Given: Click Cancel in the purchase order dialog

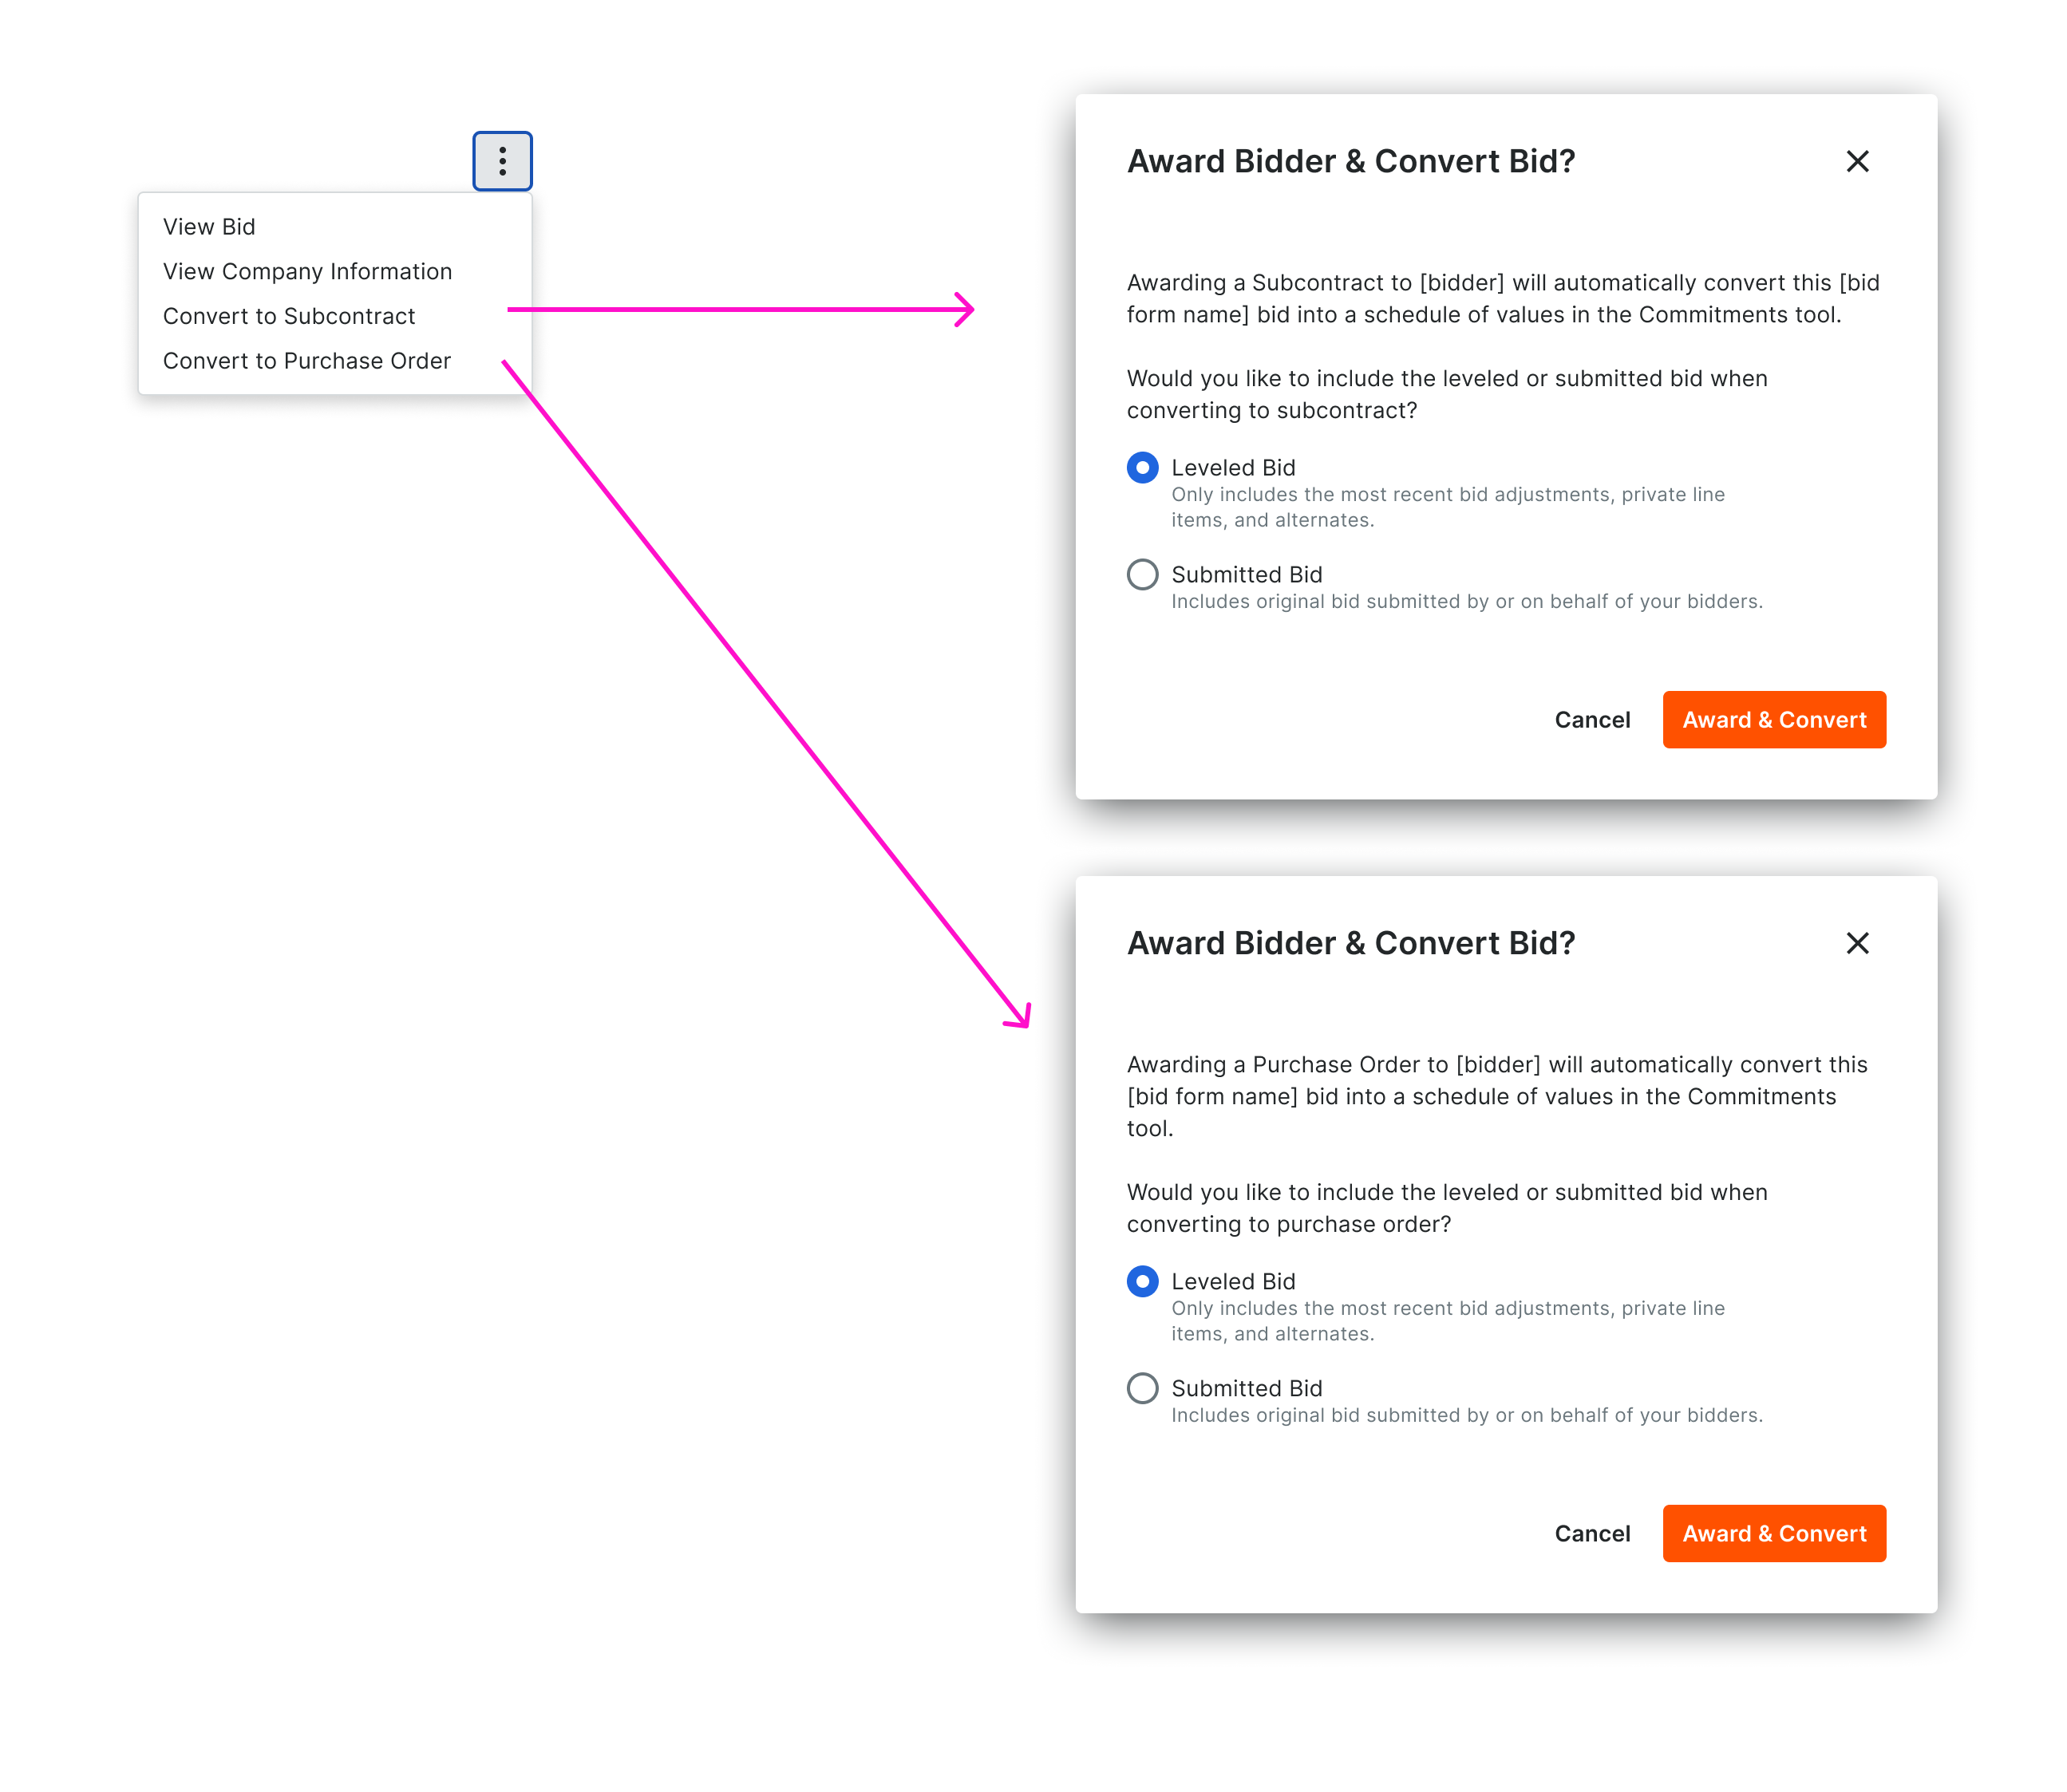Looking at the screenshot, I should pos(1592,1533).
